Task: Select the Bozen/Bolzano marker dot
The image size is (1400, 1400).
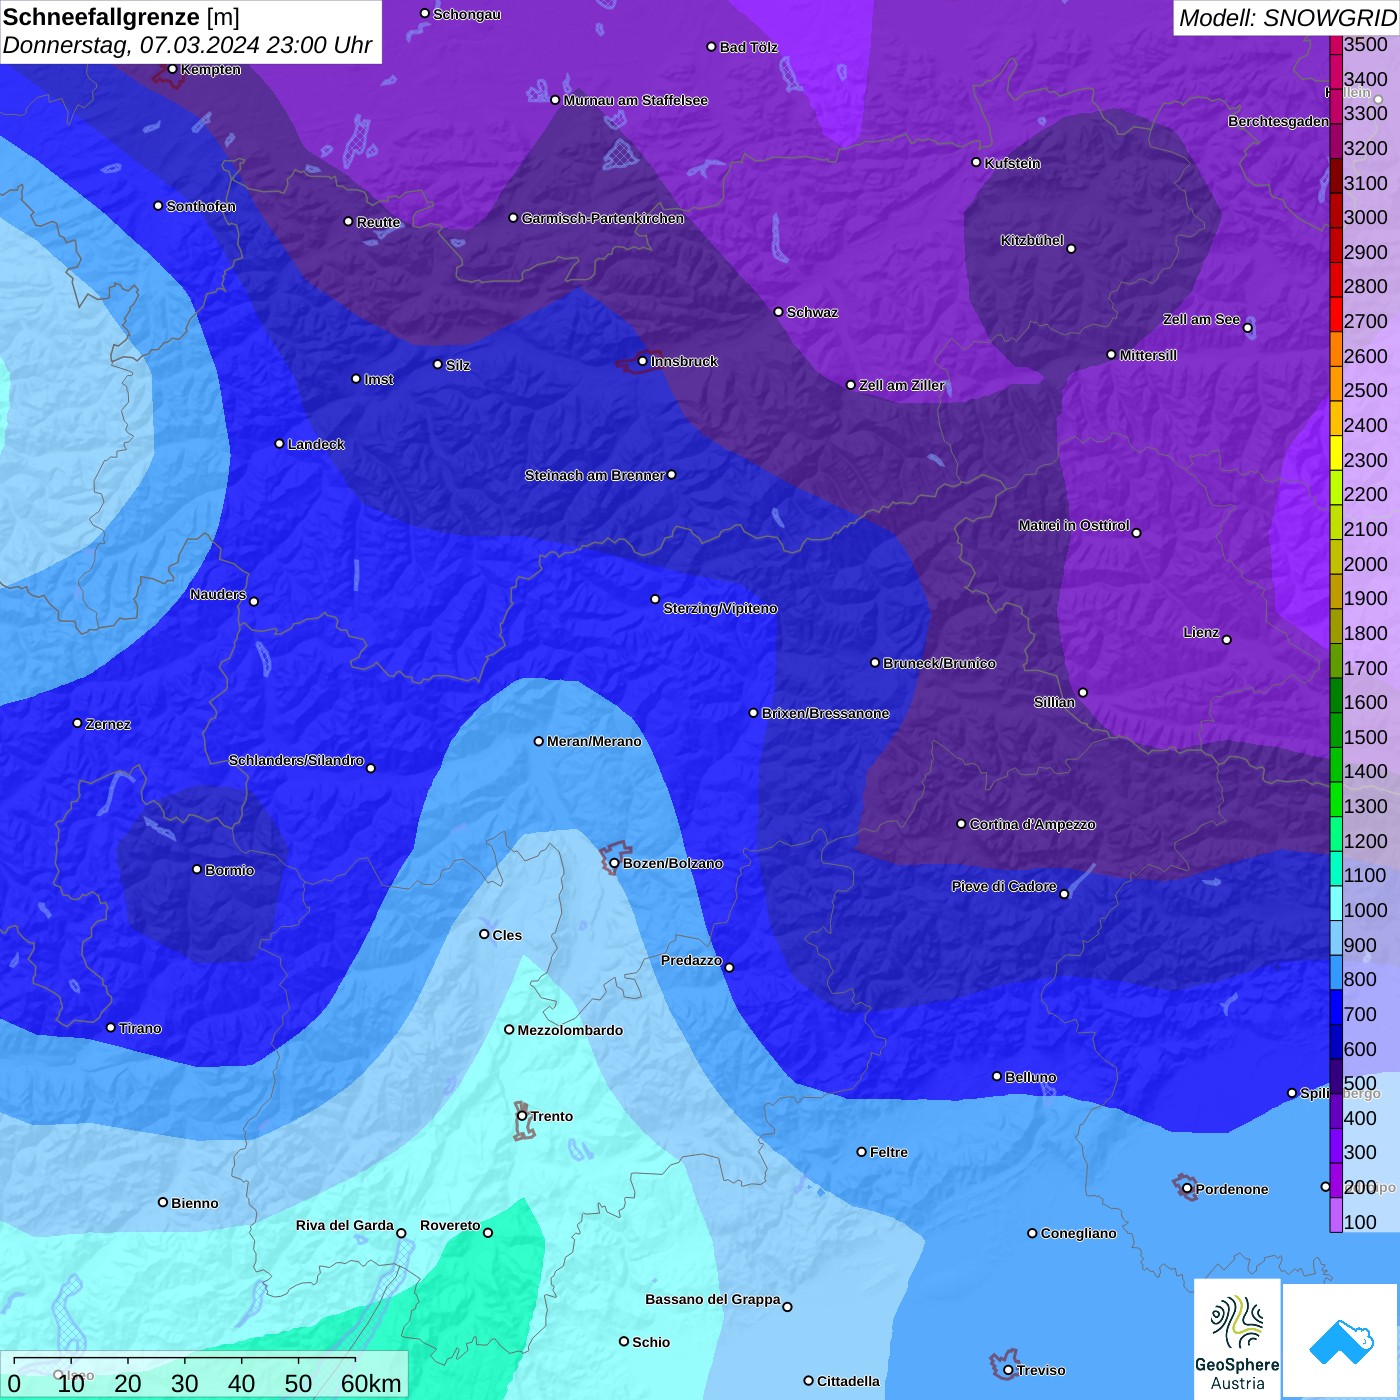Action: [x=614, y=863]
